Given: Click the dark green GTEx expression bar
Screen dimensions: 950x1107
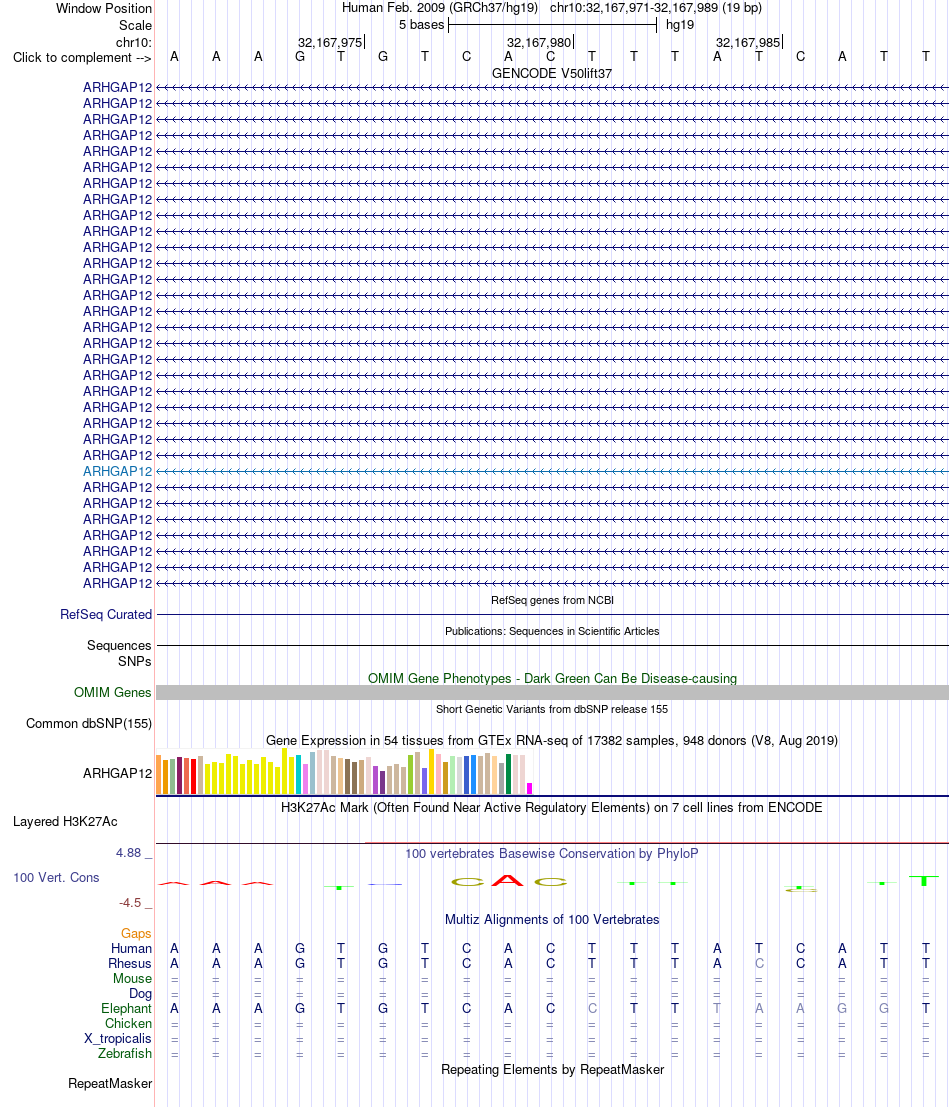Looking at the screenshot, I should coord(508,774).
